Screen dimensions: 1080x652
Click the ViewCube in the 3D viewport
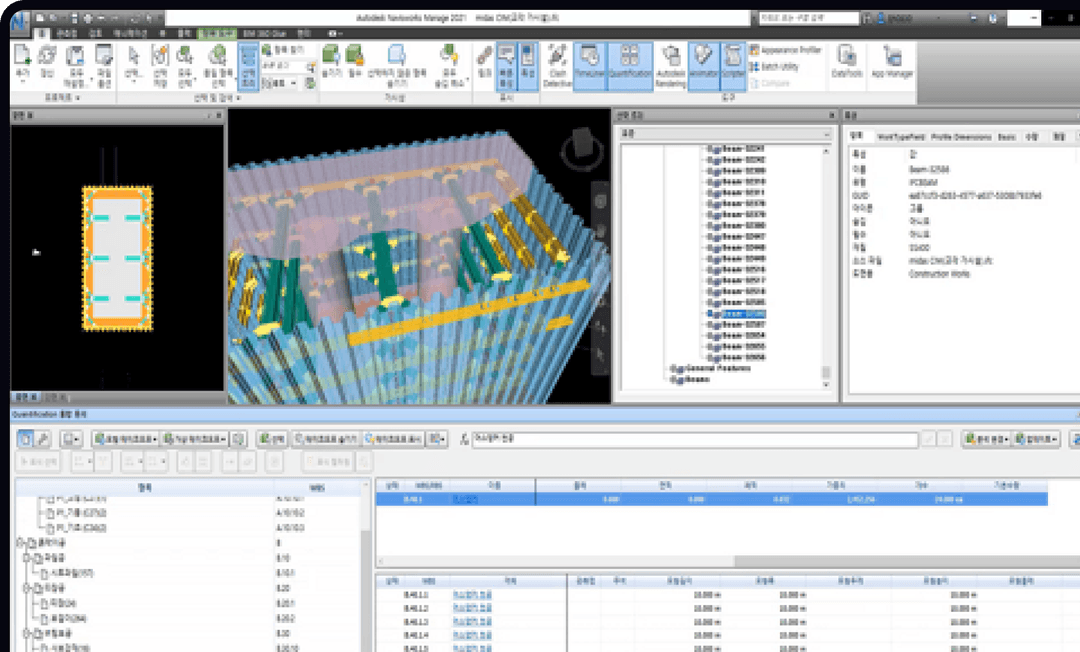[581, 147]
